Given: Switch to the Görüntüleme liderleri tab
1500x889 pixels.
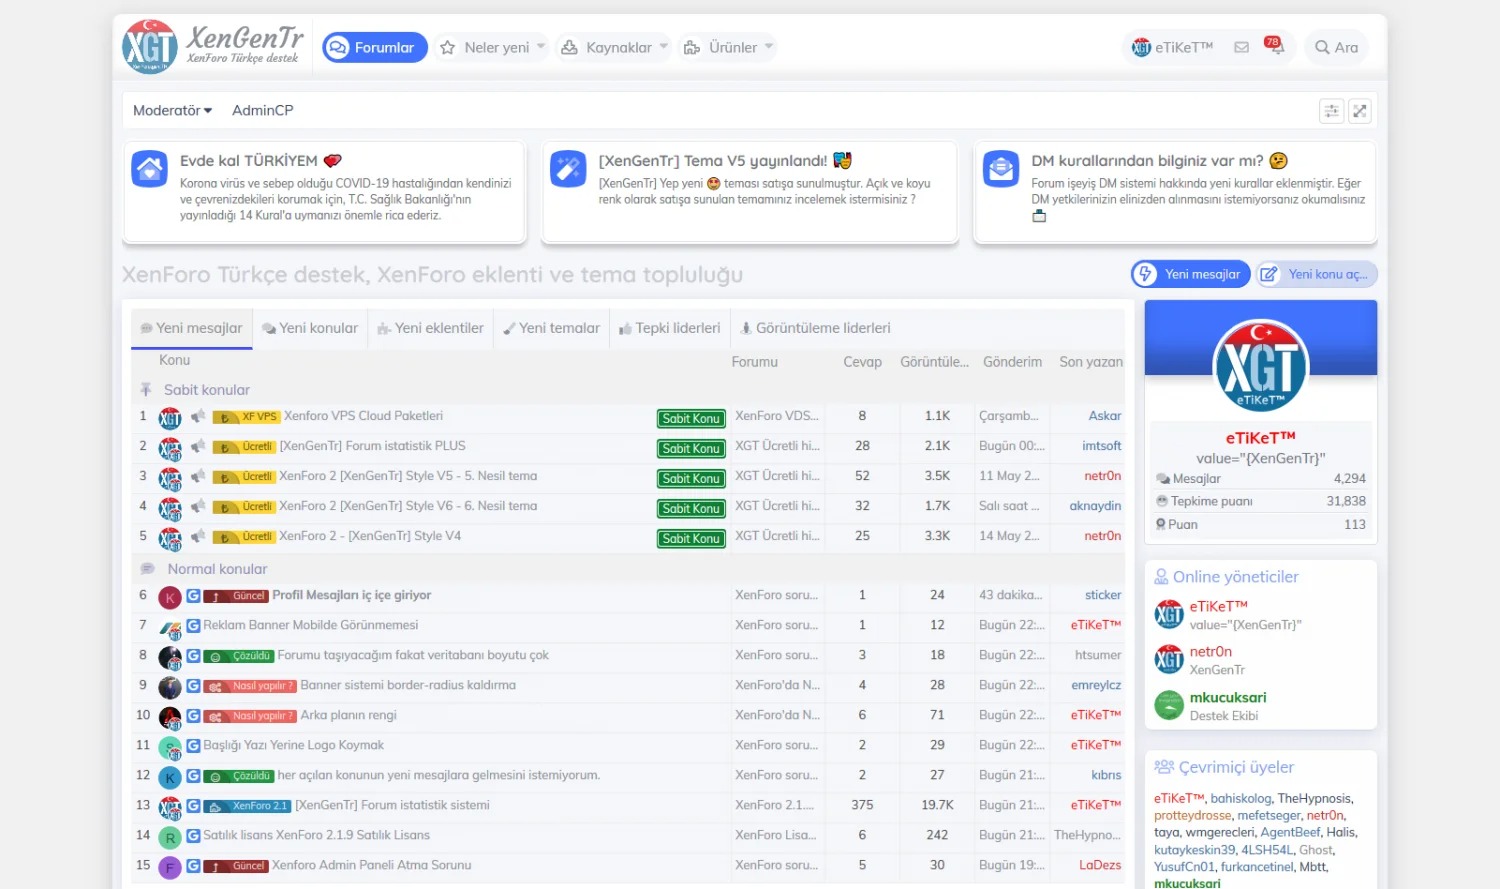Looking at the screenshot, I should point(815,328).
